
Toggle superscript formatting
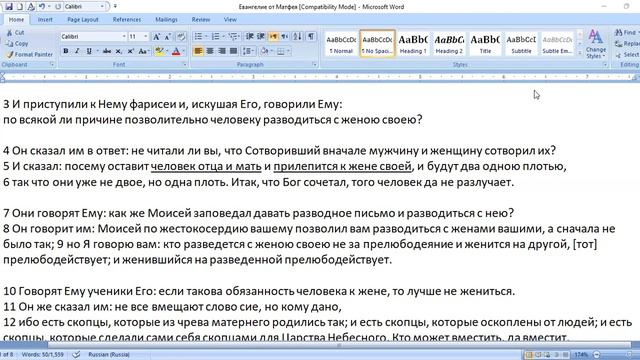[x=131, y=51]
